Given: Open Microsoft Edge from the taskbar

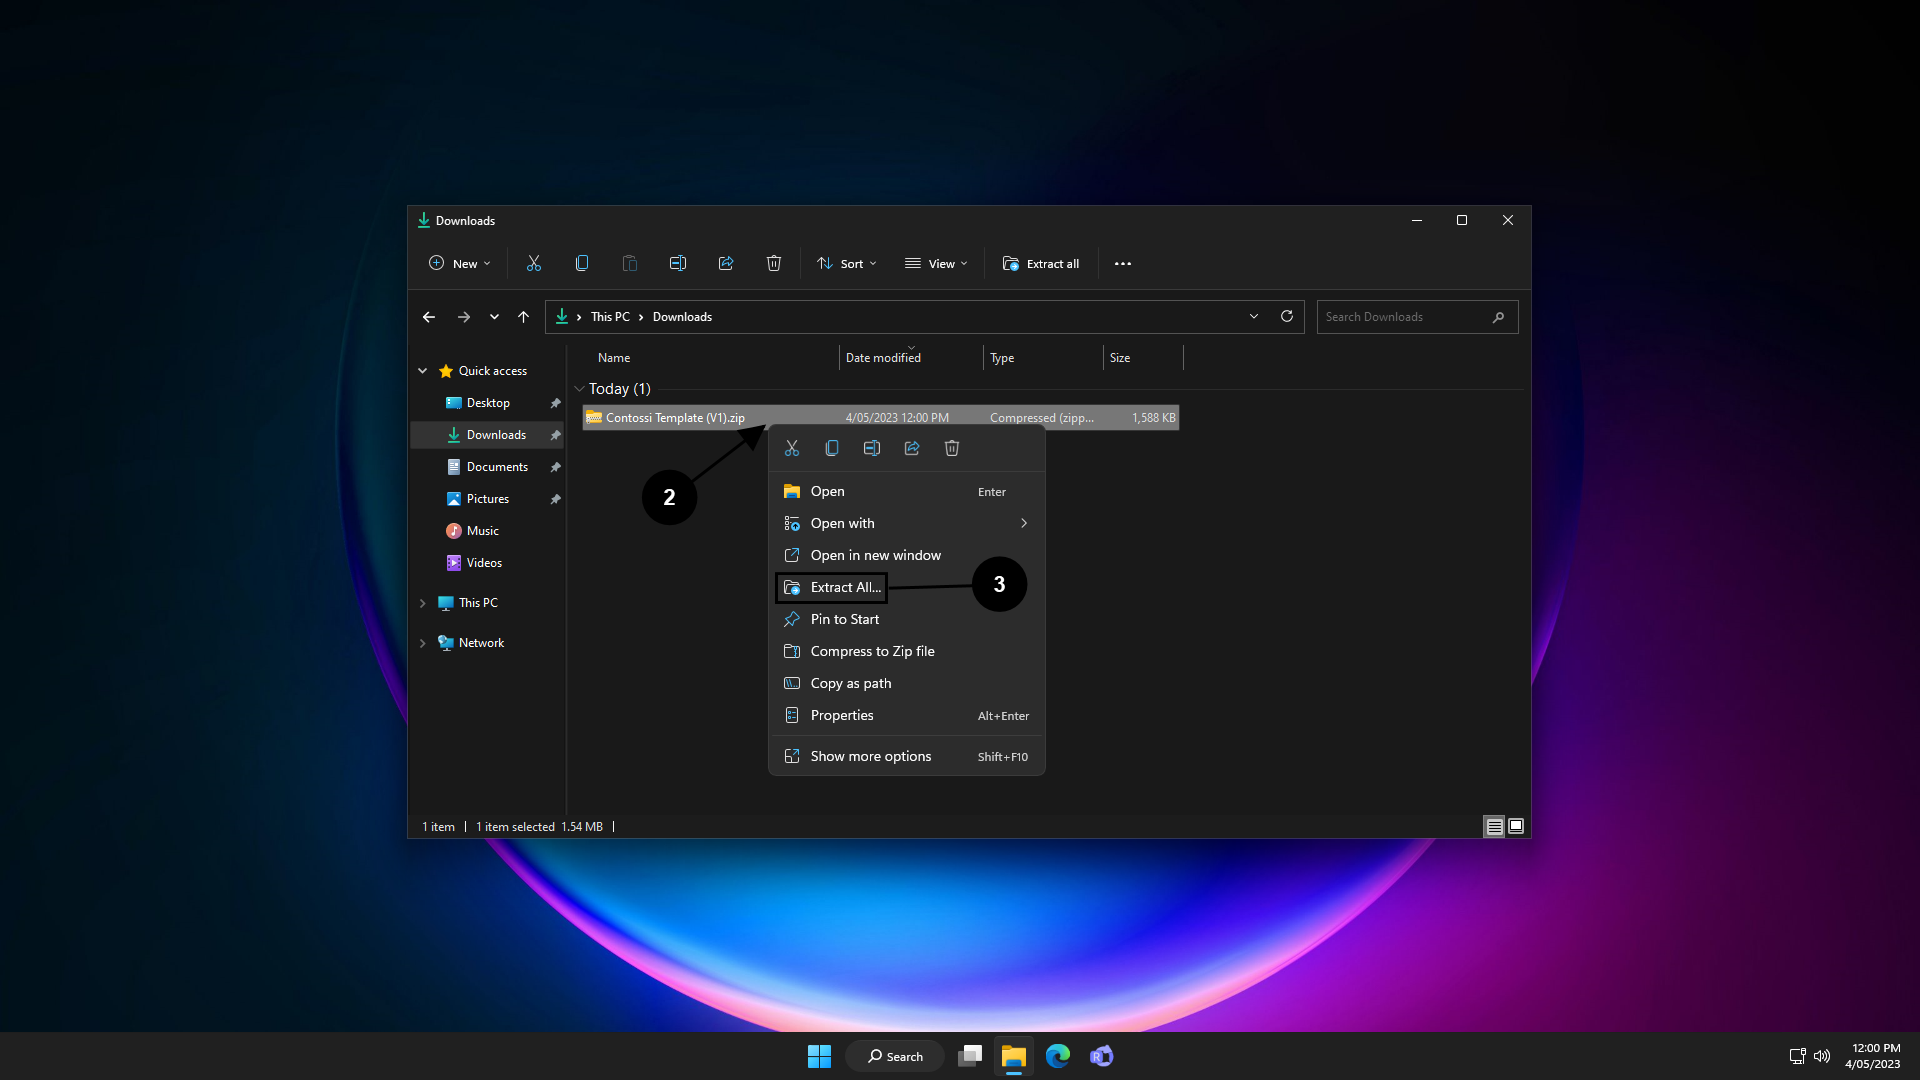Looking at the screenshot, I should click(1058, 1056).
